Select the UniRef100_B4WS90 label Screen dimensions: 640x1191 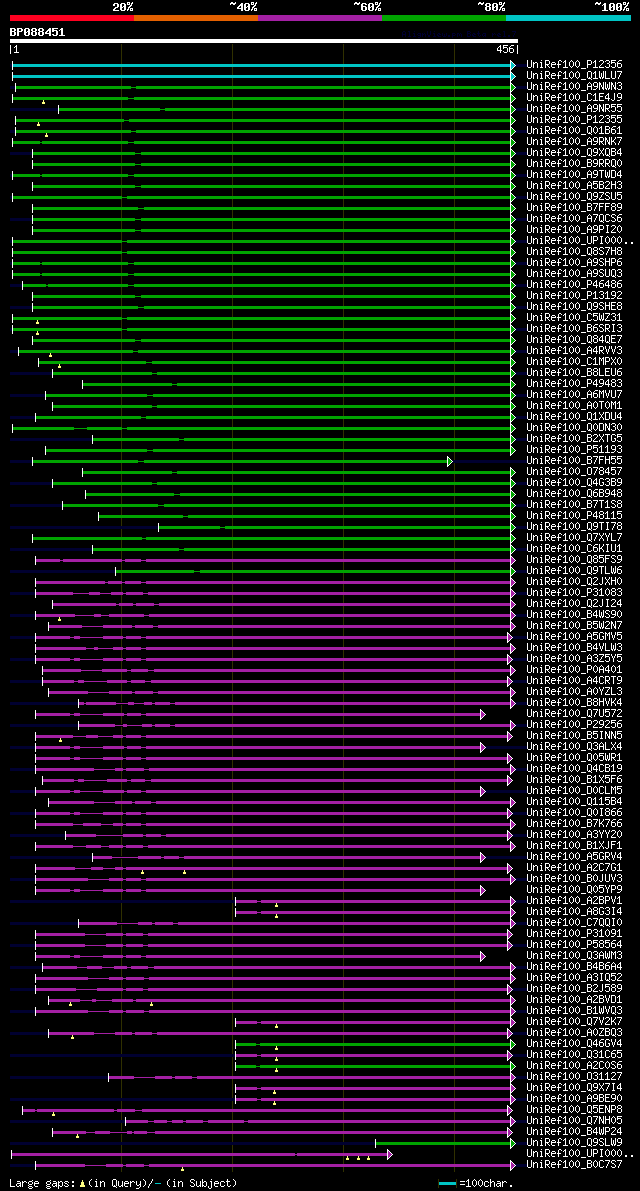click(x=574, y=615)
